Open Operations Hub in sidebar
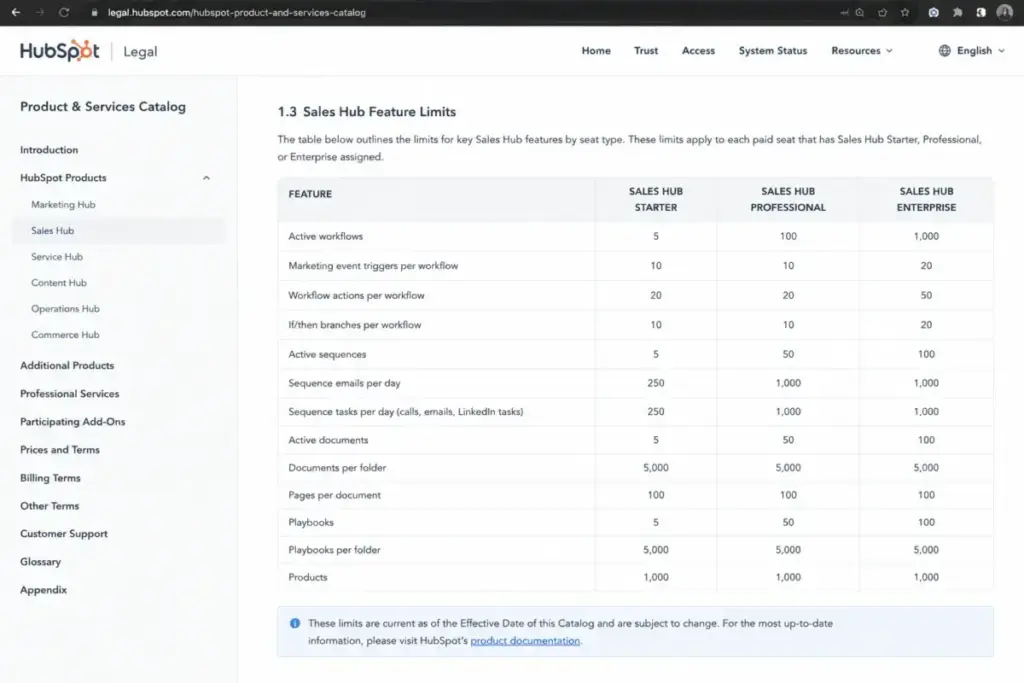The width and height of the screenshot is (1024, 683). pos(65,308)
